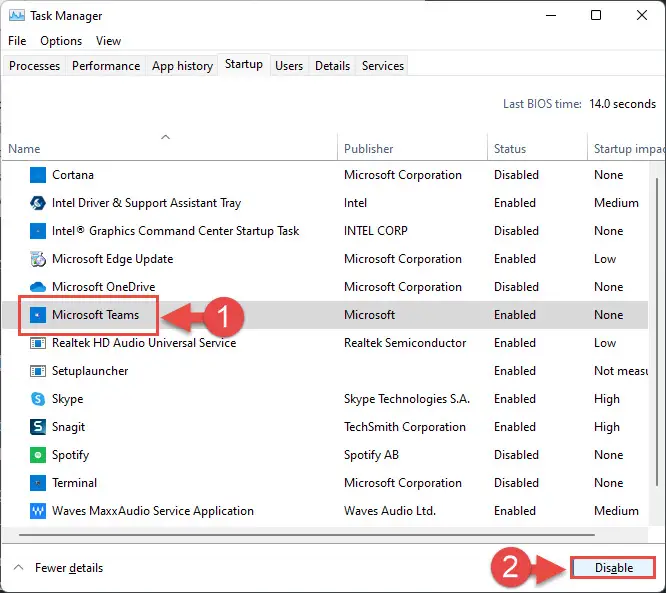Switch to the Processes tab
Image resolution: width=666 pixels, height=593 pixels.
pyautogui.click(x=34, y=66)
